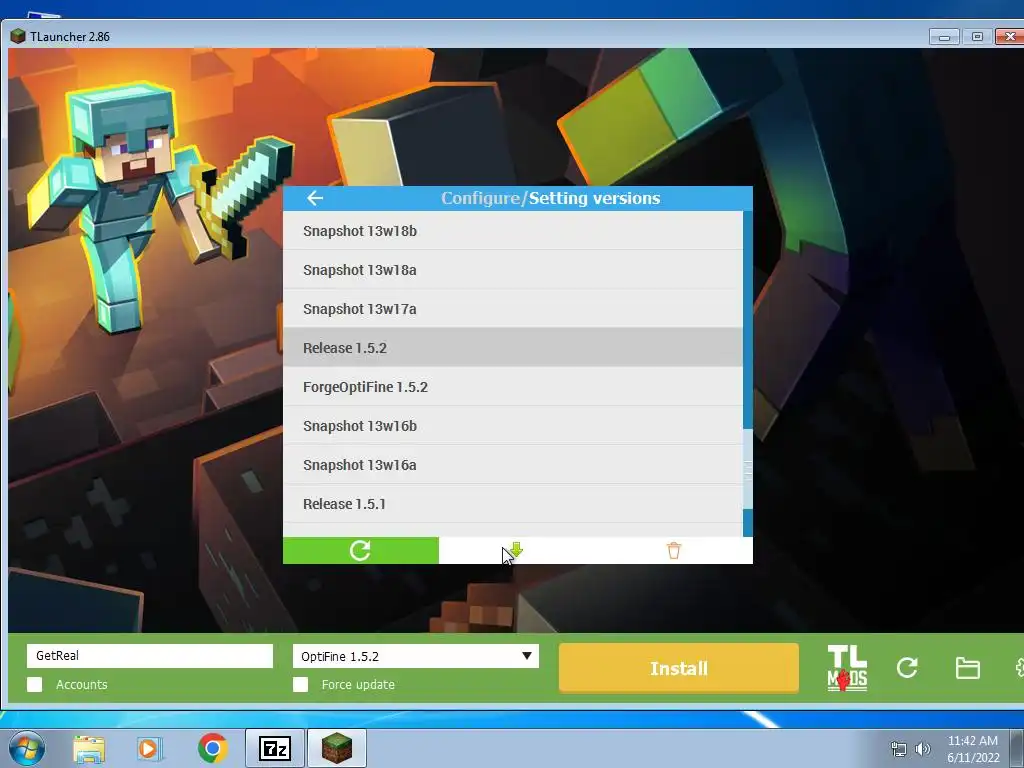Open Windows Media Player from taskbar

pos(149,749)
